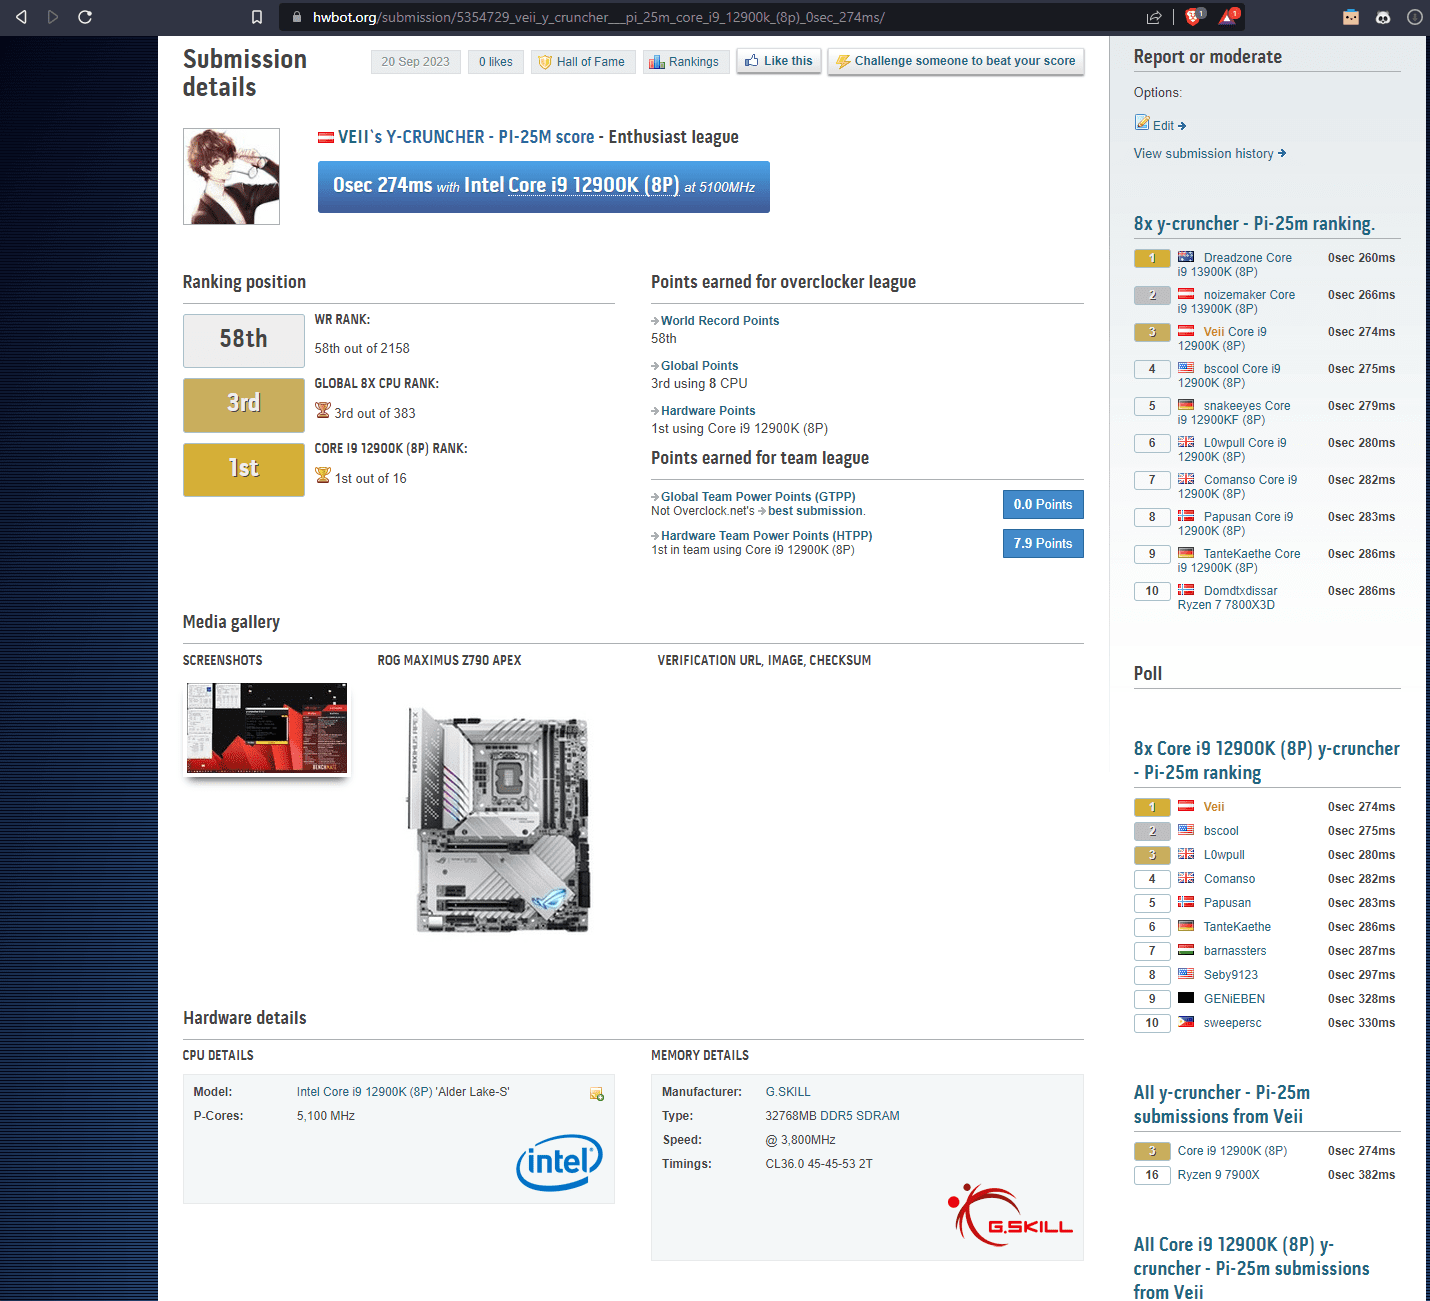Open L0wpull in 12900K ranking list
1430x1301 pixels.
pyautogui.click(x=1224, y=855)
